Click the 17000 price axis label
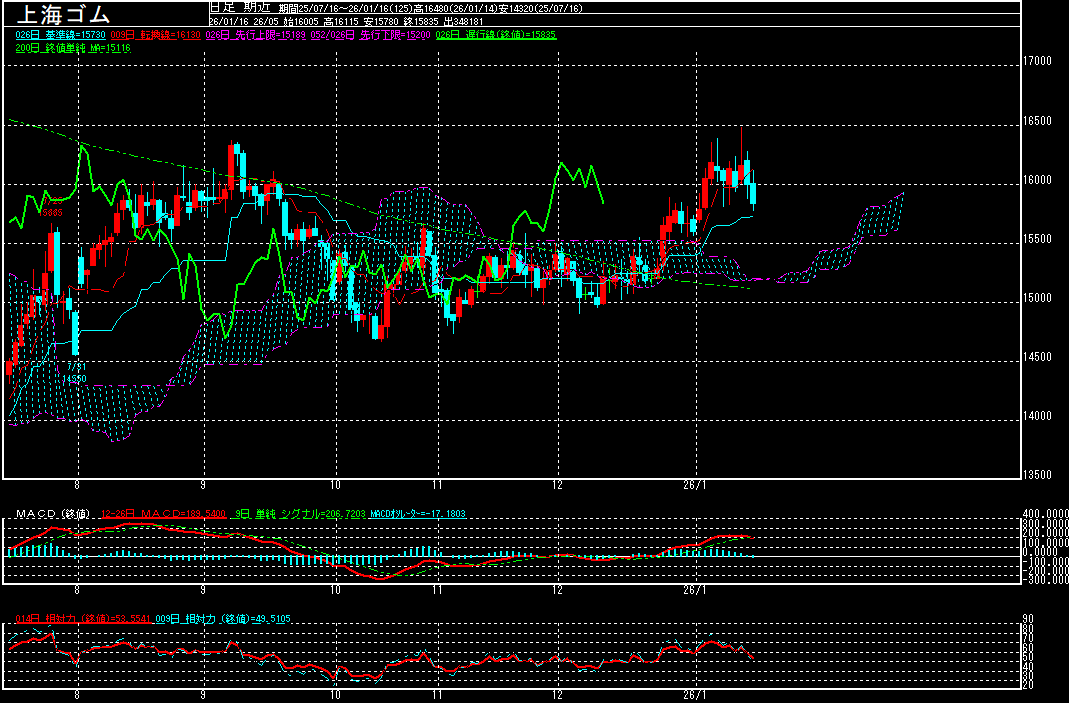 click(x=1038, y=61)
